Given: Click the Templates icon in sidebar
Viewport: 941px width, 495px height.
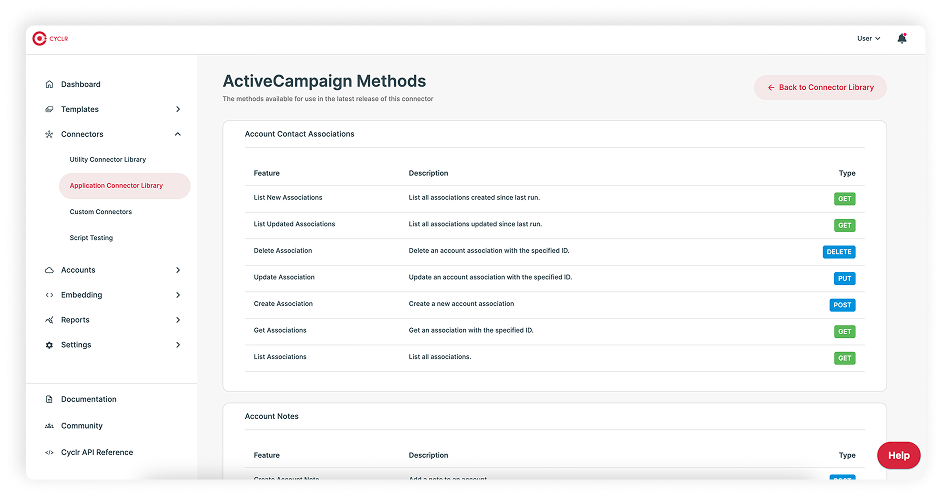Looking at the screenshot, I should pos(49,109).
